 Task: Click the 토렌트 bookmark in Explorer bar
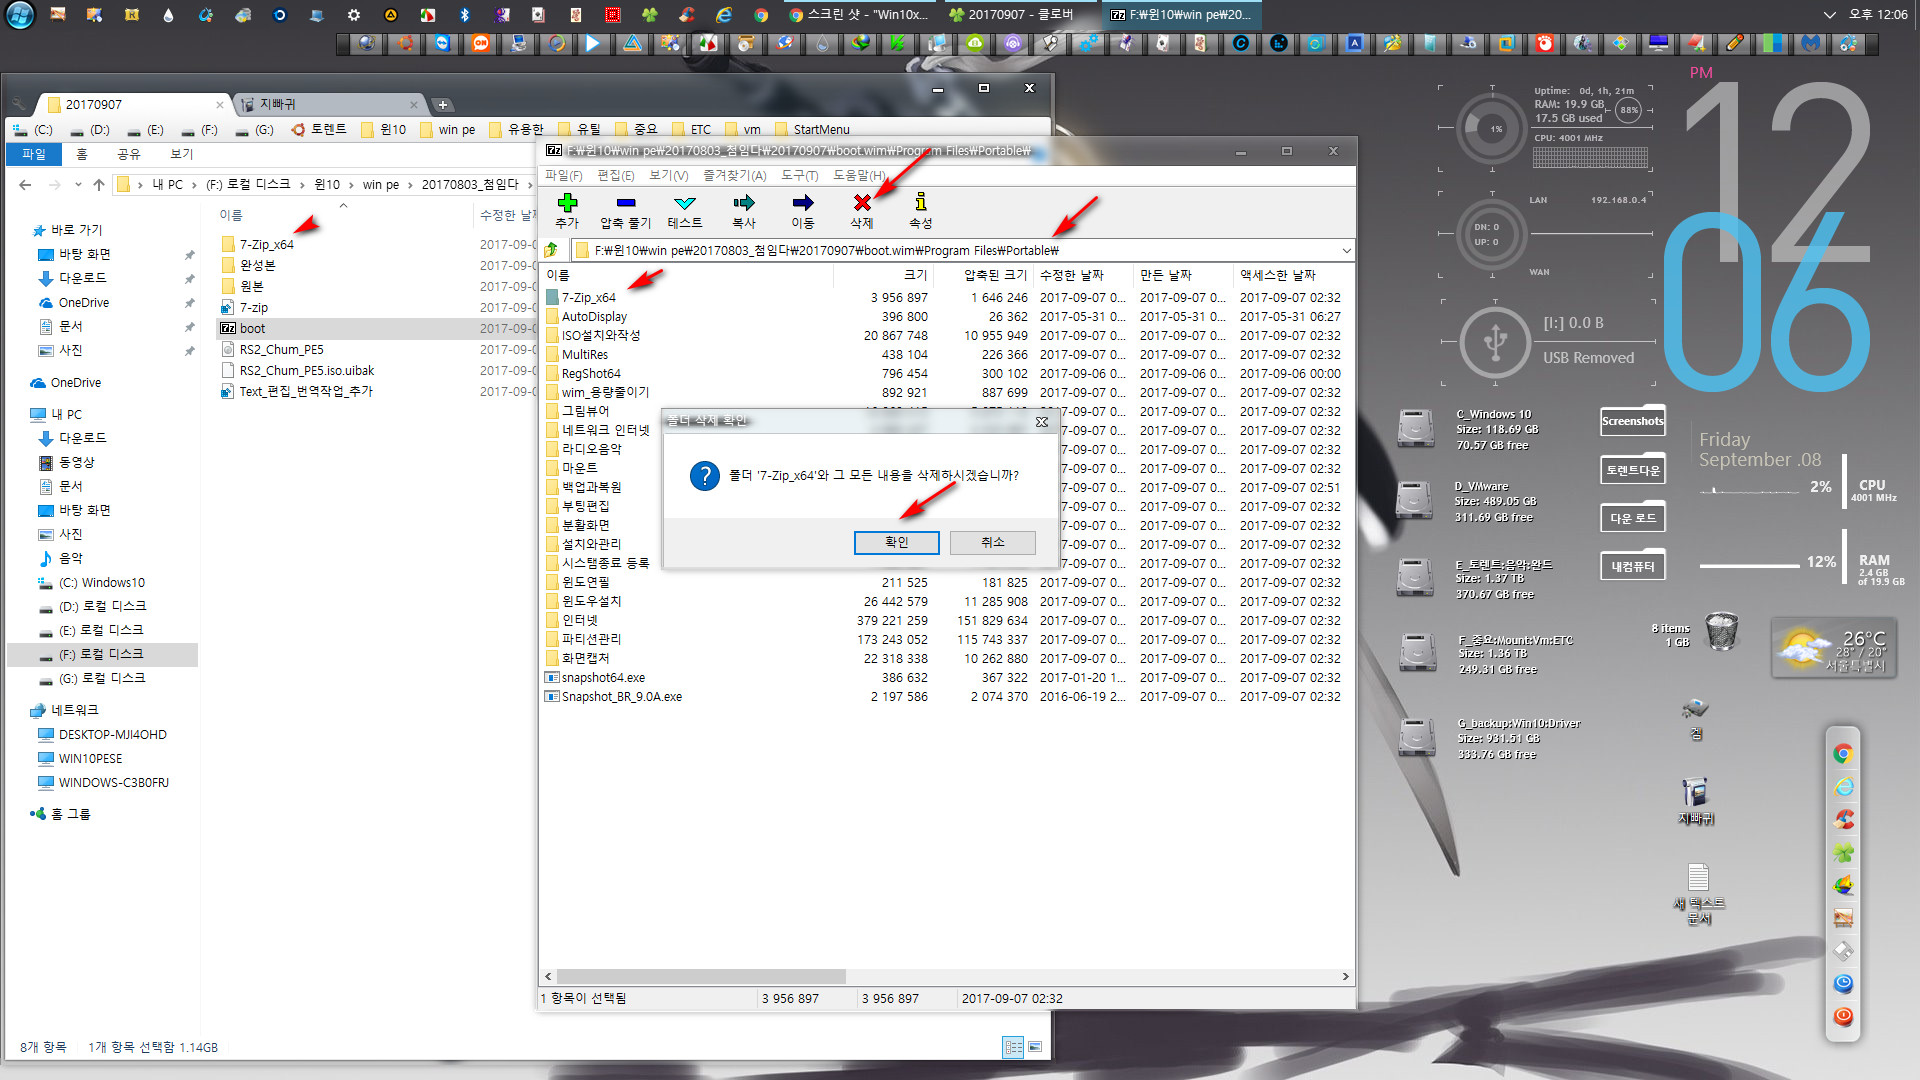[319, 129]
